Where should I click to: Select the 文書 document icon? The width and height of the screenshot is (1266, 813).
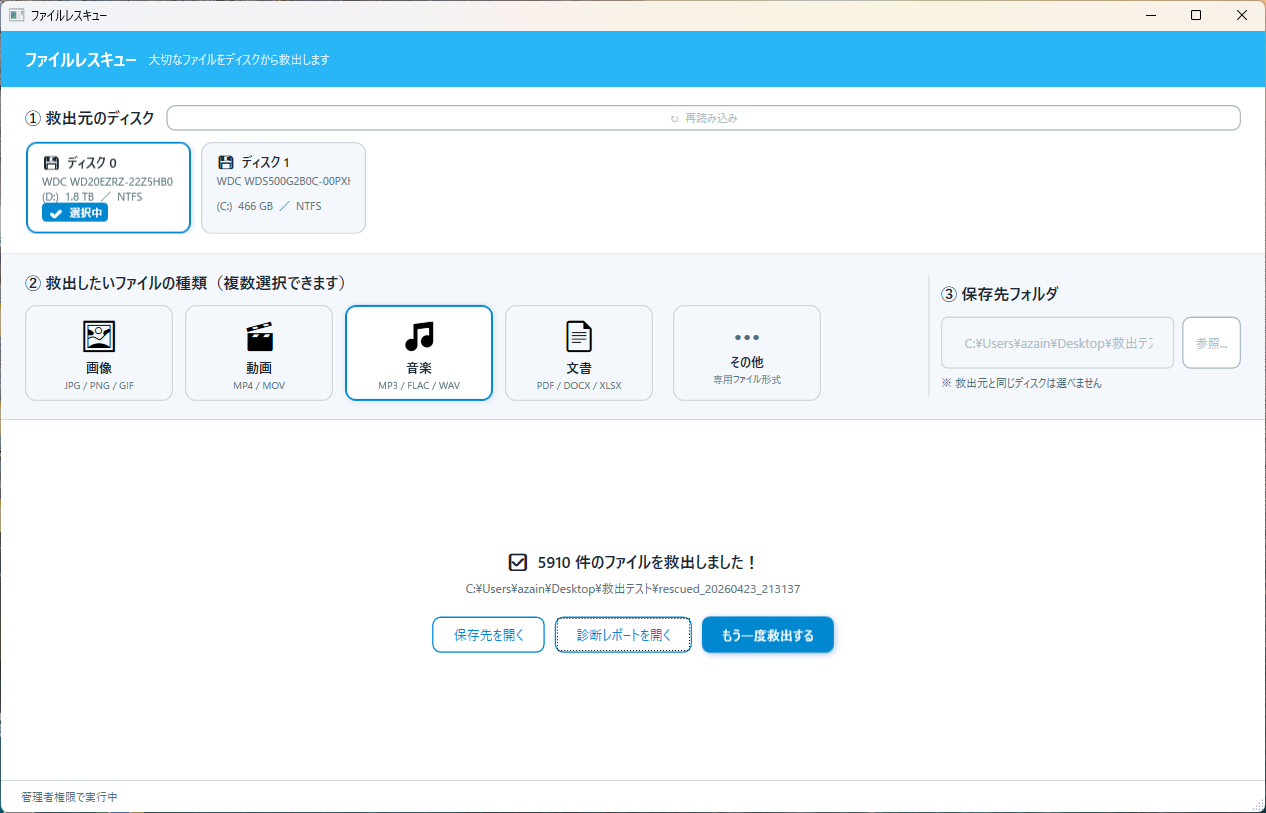pos(578,336)
